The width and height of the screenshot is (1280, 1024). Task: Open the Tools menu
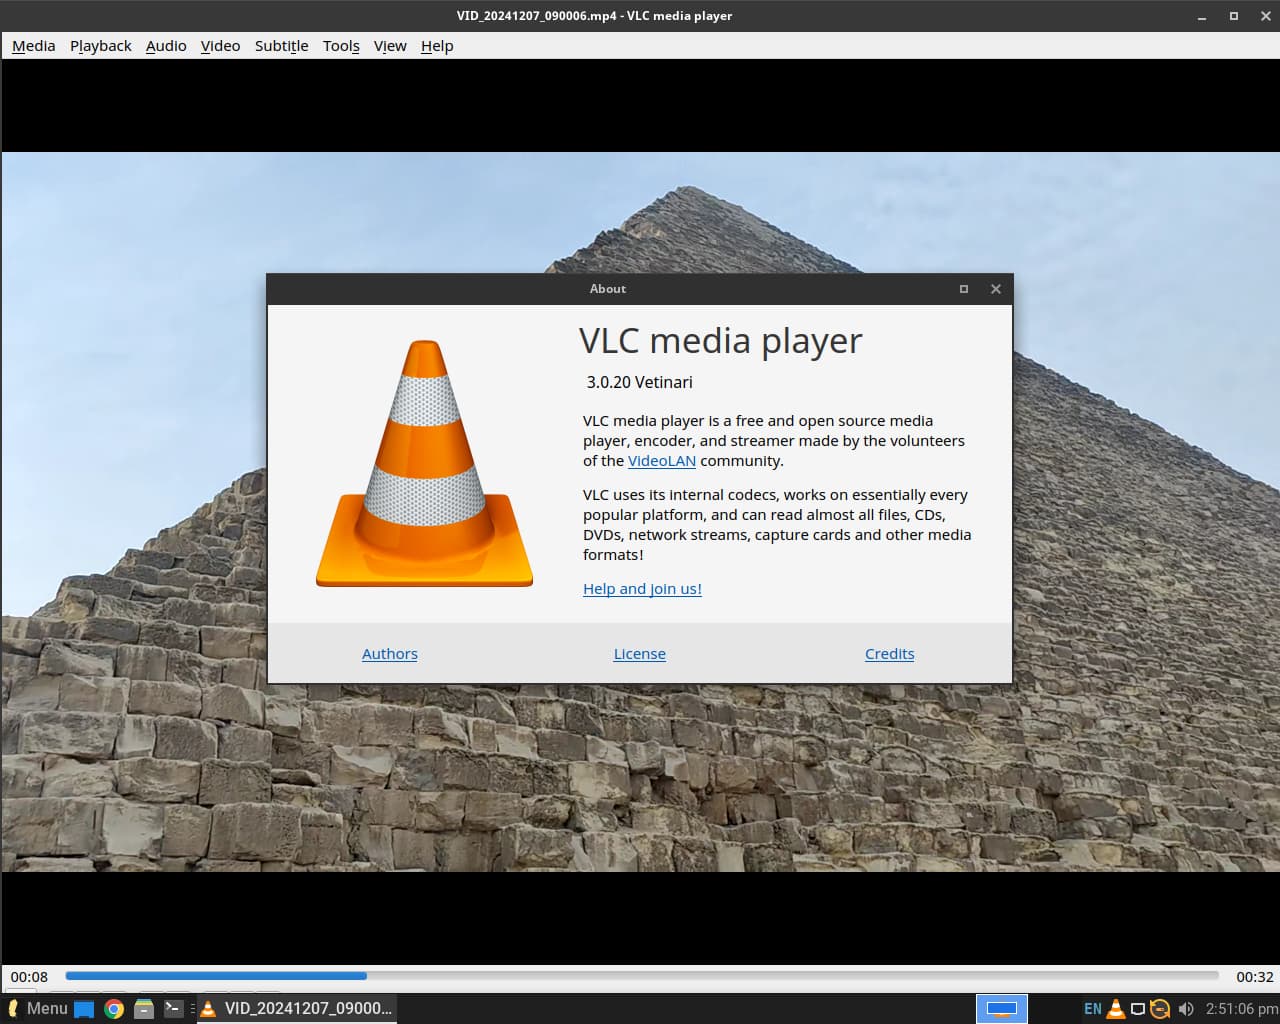click(x=340, y=46)
